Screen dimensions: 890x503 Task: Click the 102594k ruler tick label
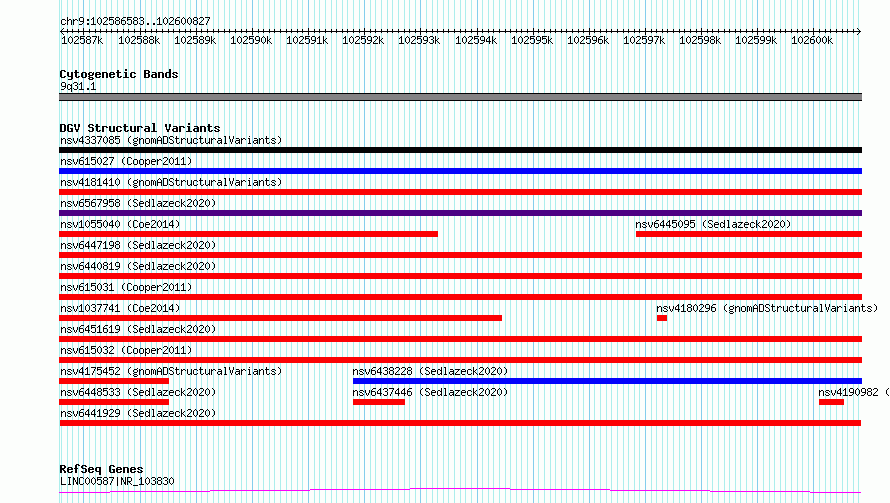(476, 40)
